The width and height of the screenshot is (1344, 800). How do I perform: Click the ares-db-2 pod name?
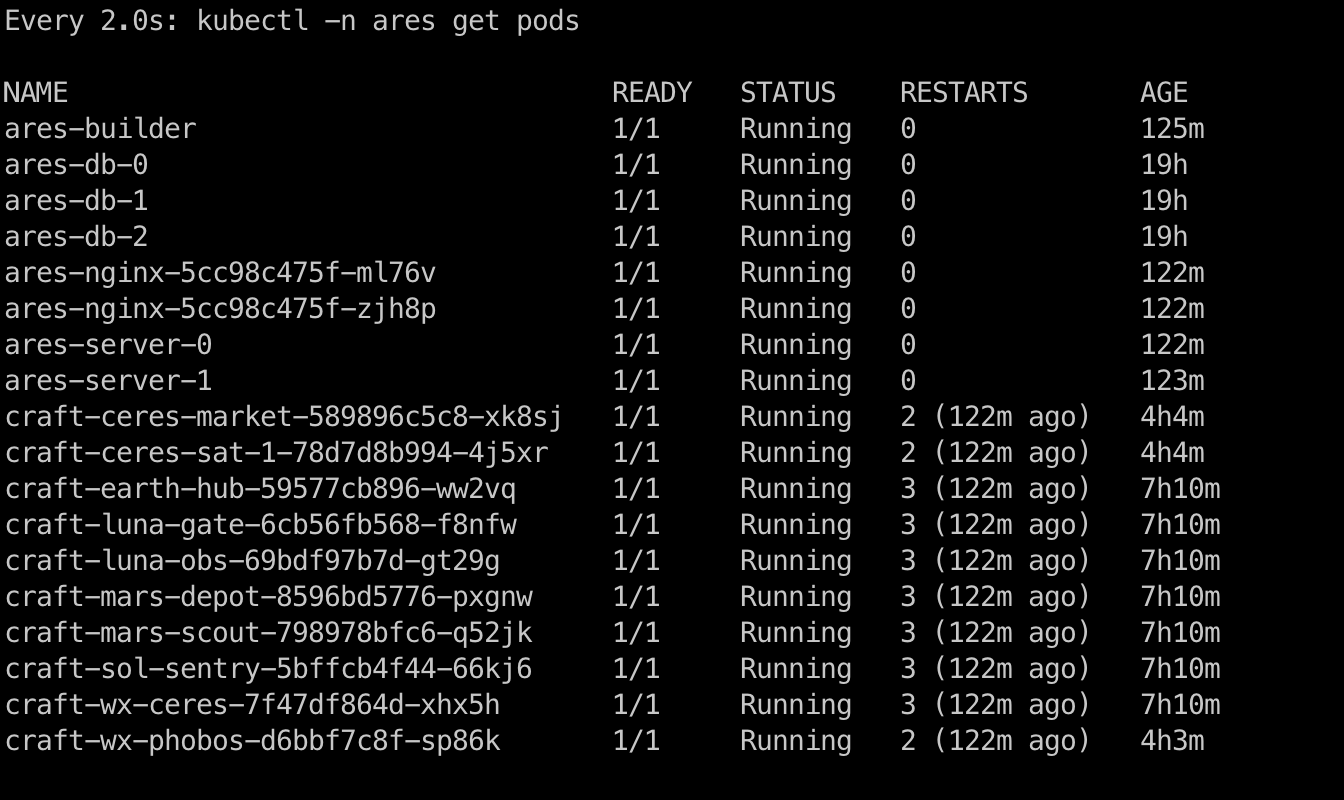click(x=76, y=237)
